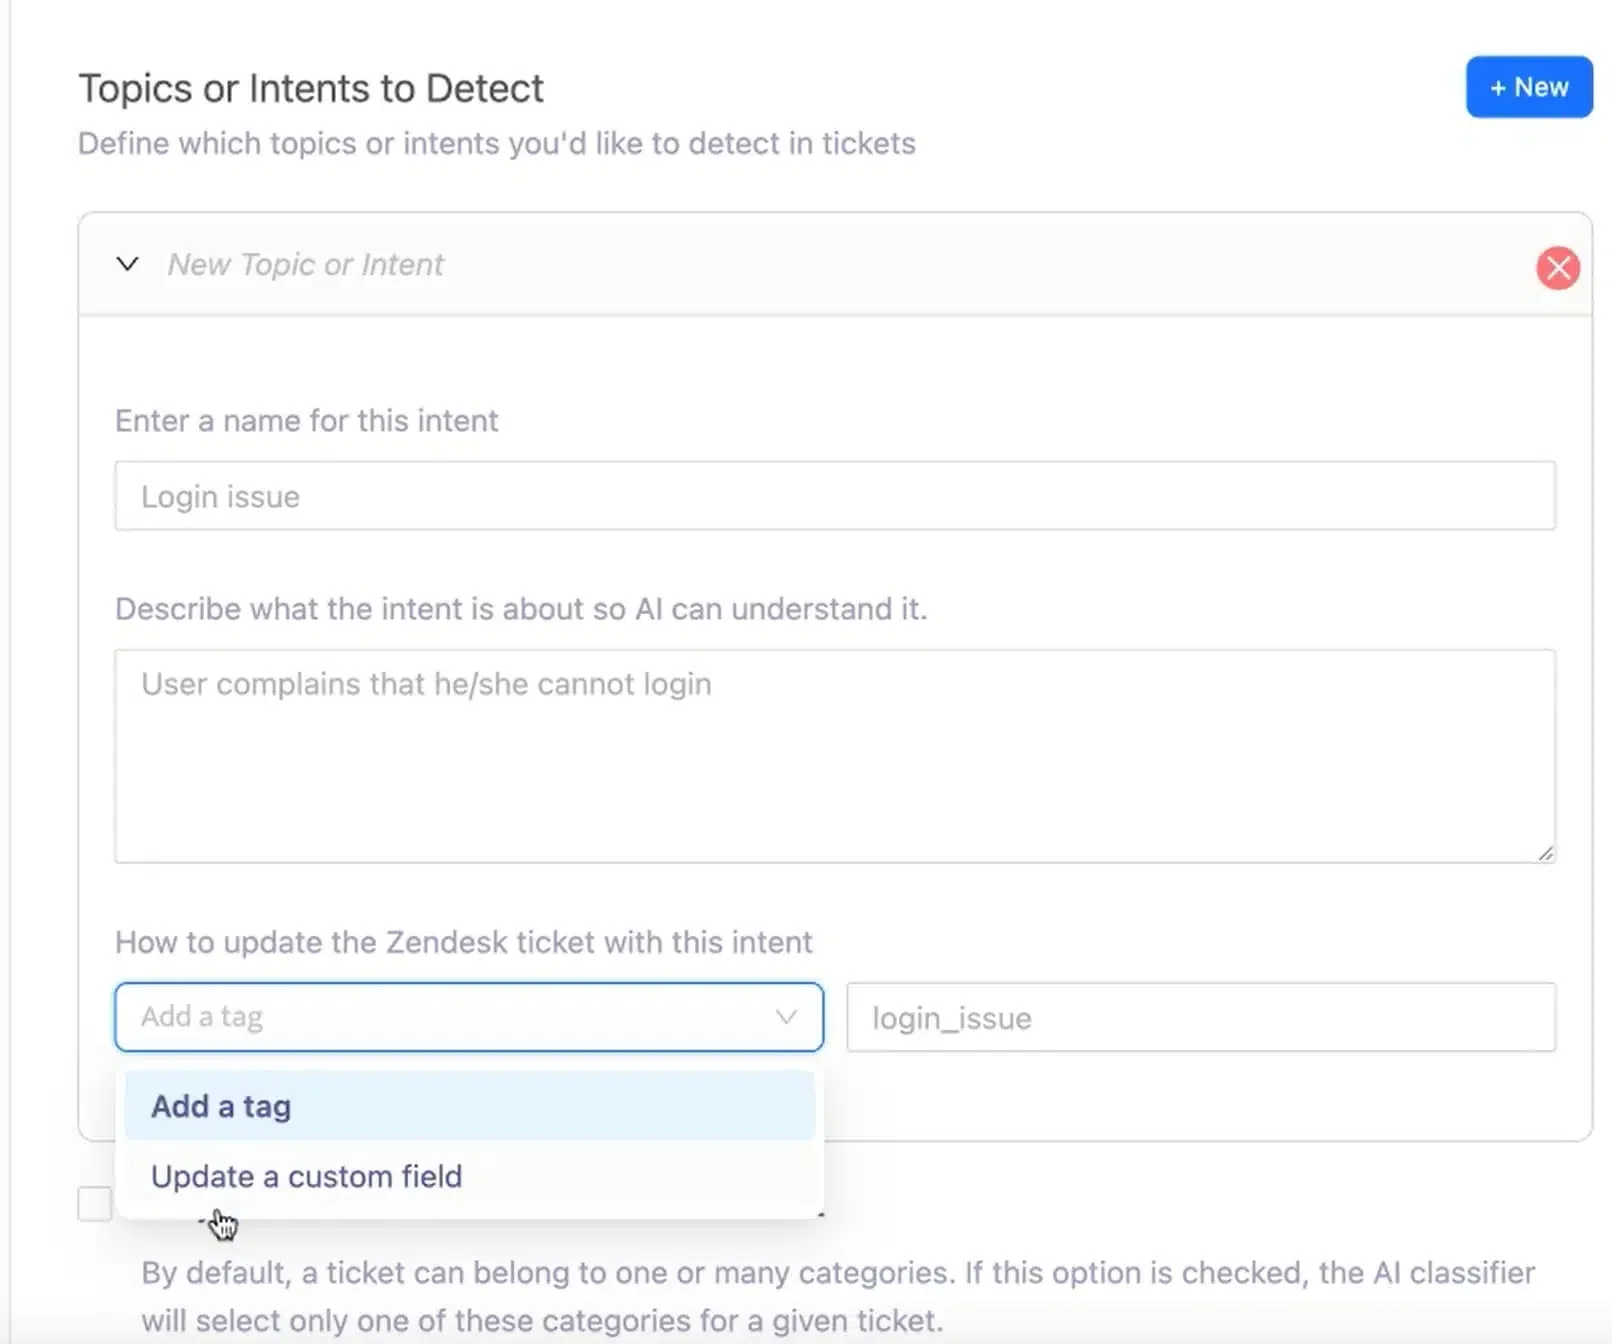This screenshot has height=1344, width=1612.
Task: Click the New Topic or Intent title
Action: coord(305,265)
